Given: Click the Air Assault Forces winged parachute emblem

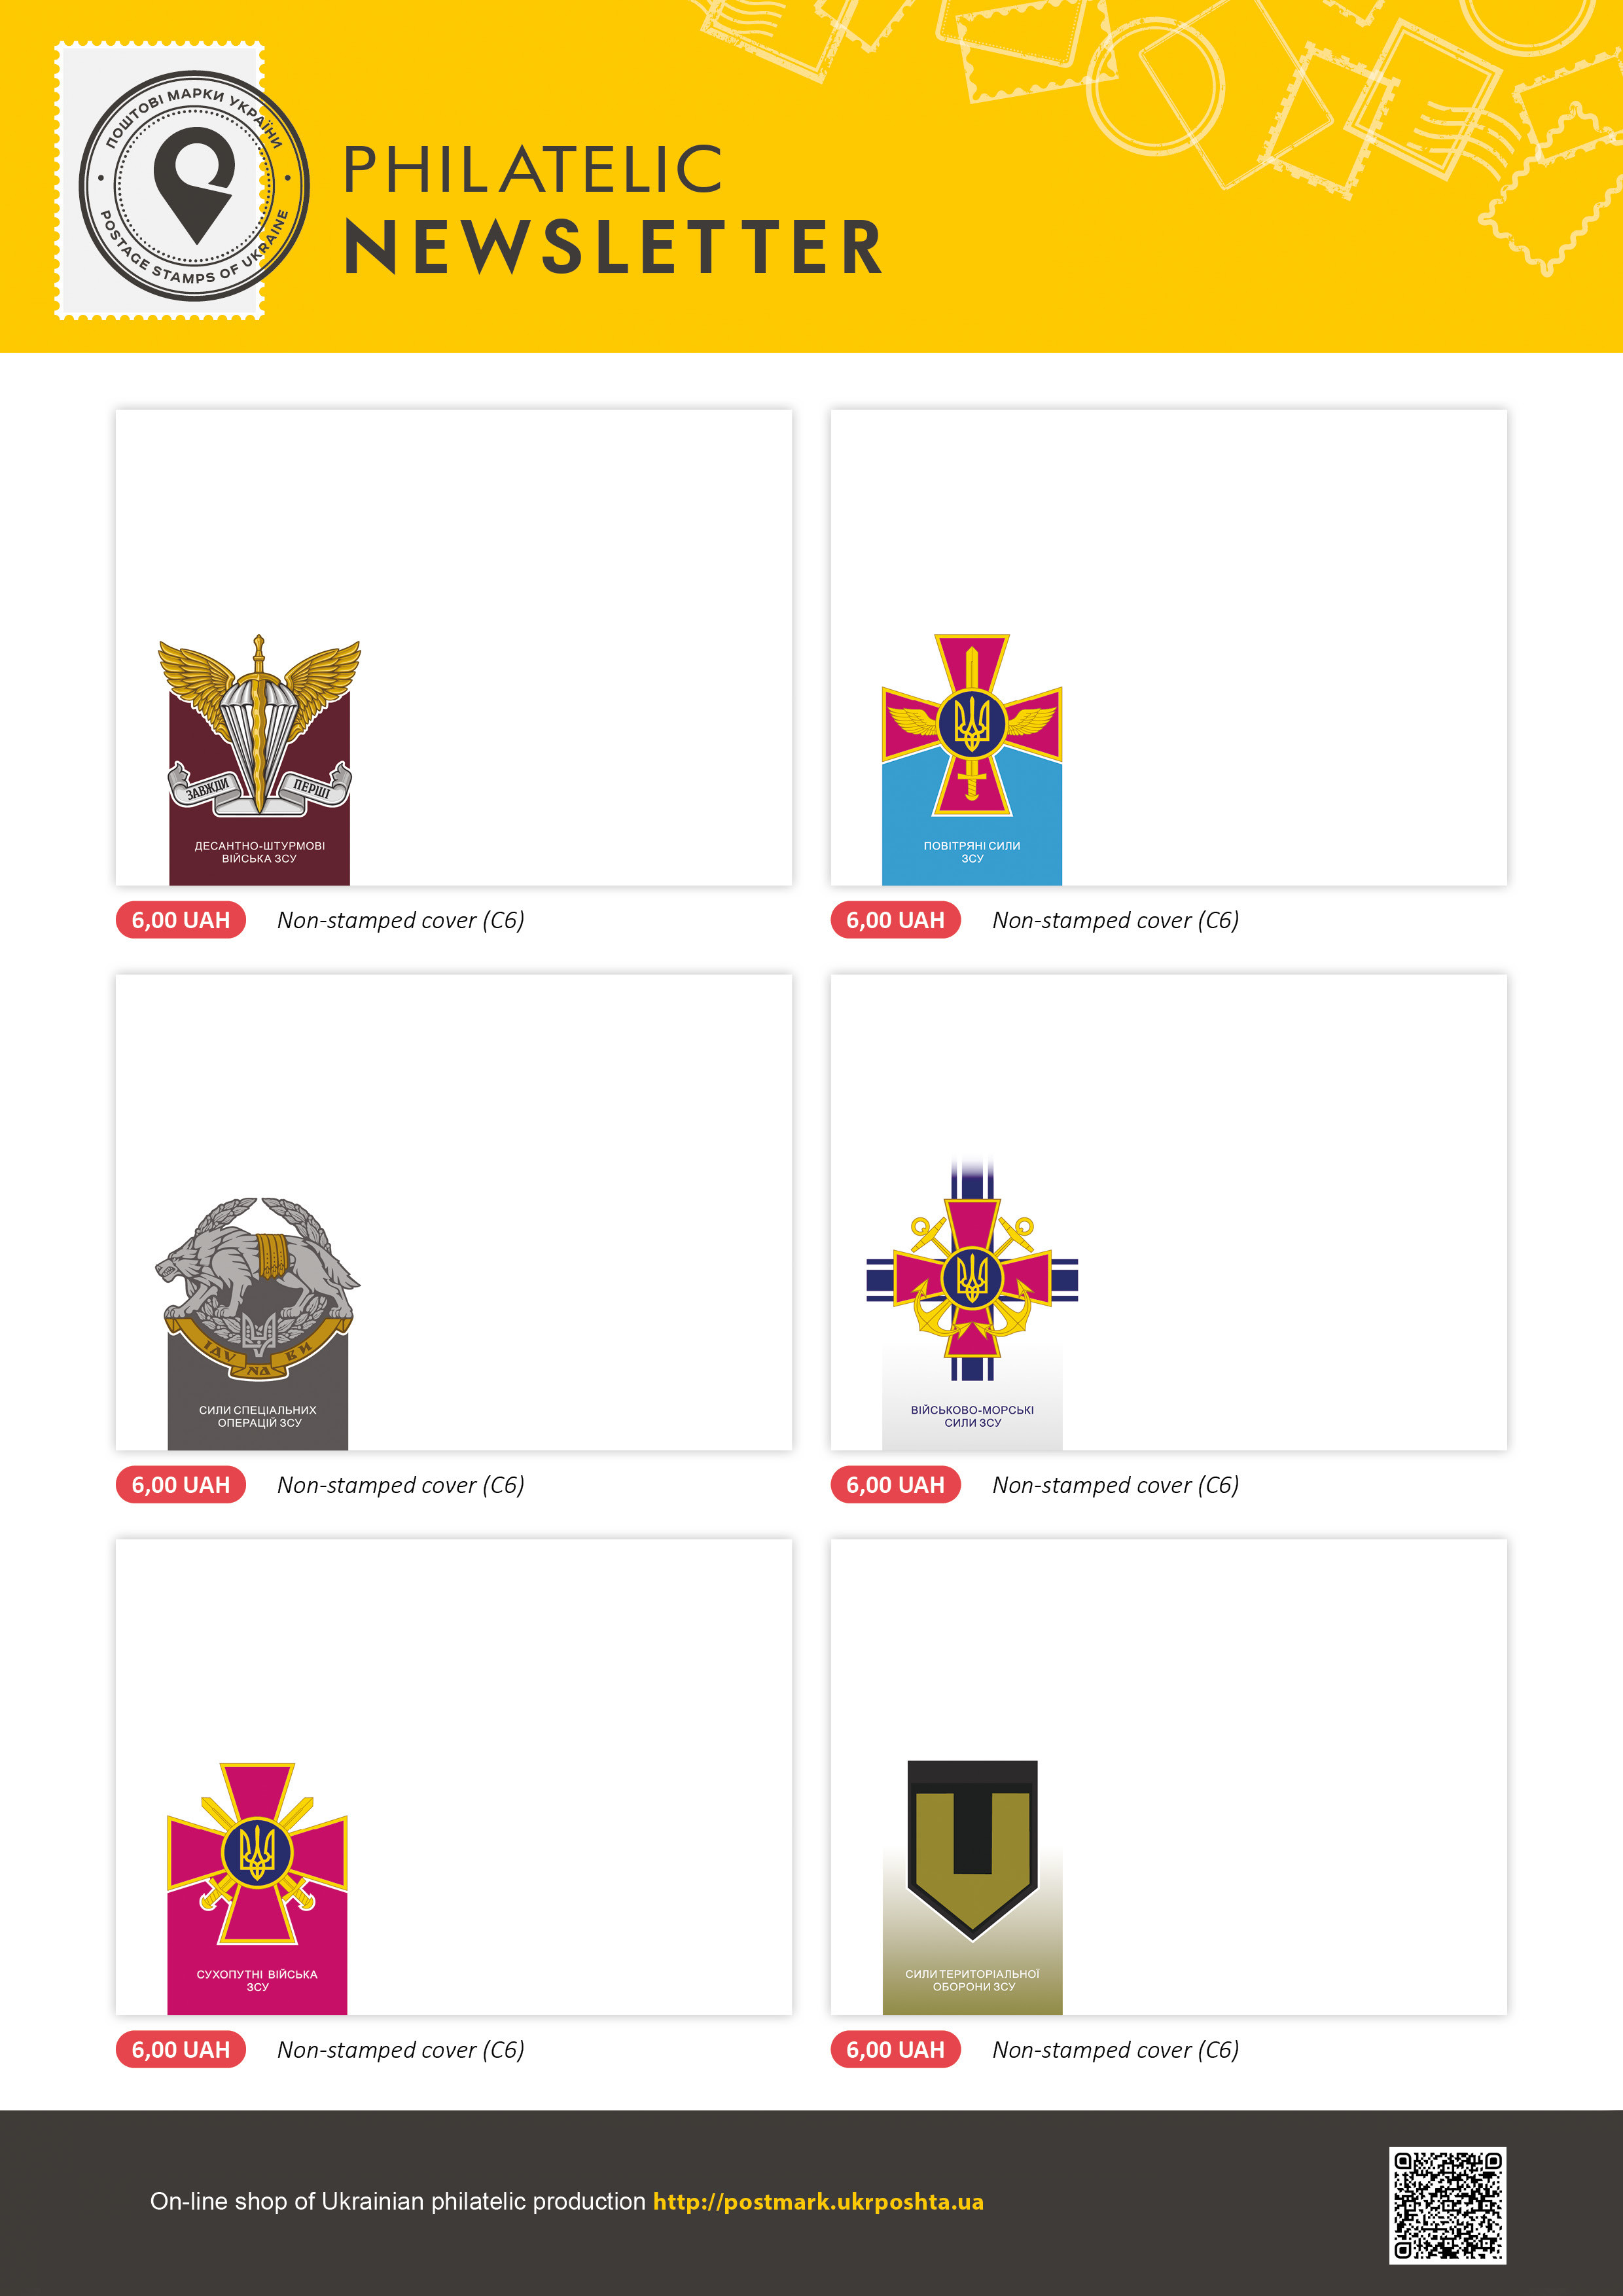Looking at the screenshot, I should [259, 725].
